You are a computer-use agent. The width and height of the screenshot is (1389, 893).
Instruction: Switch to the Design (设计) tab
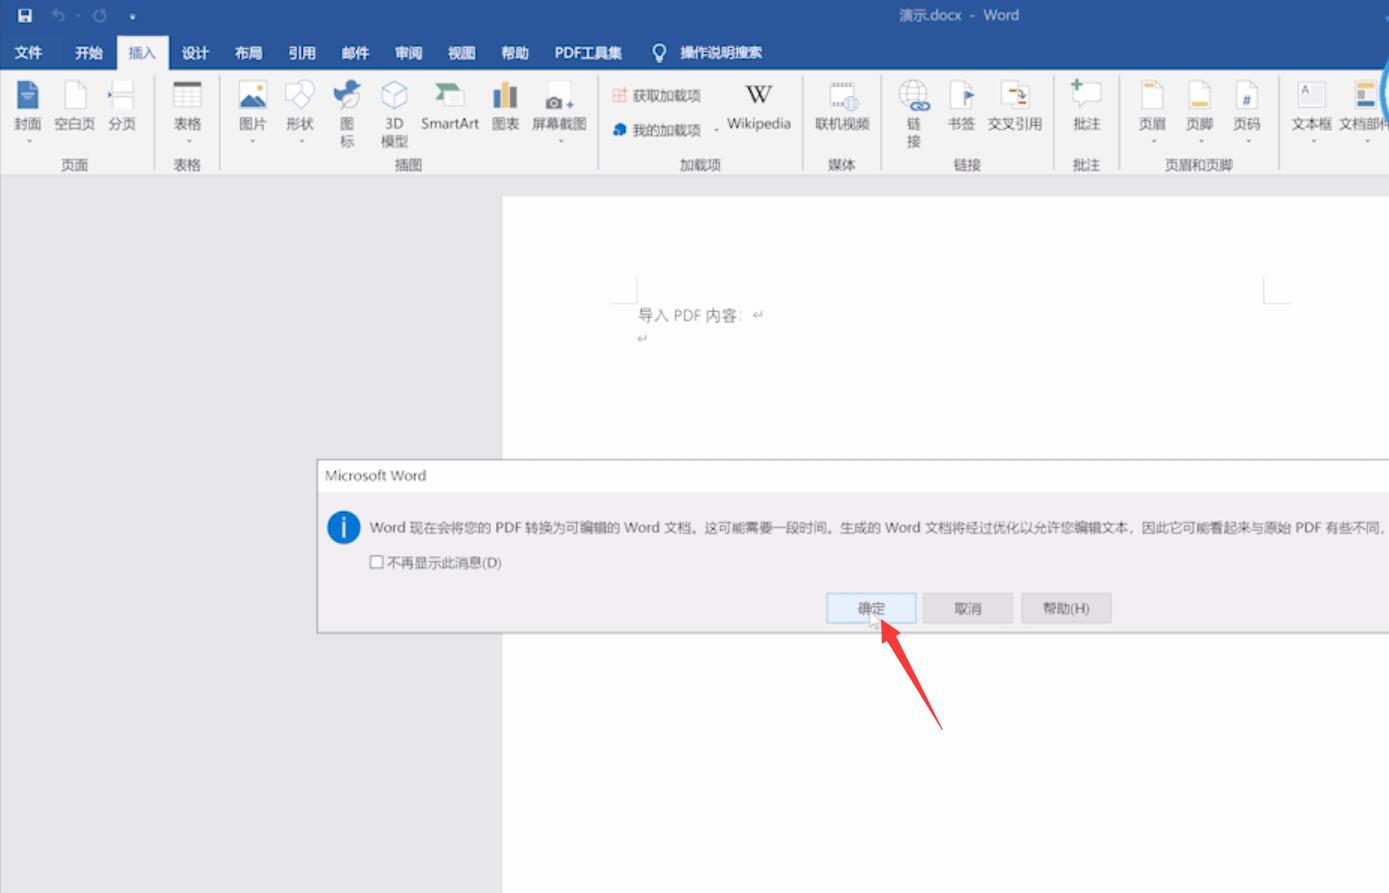[x=195, y=53]
